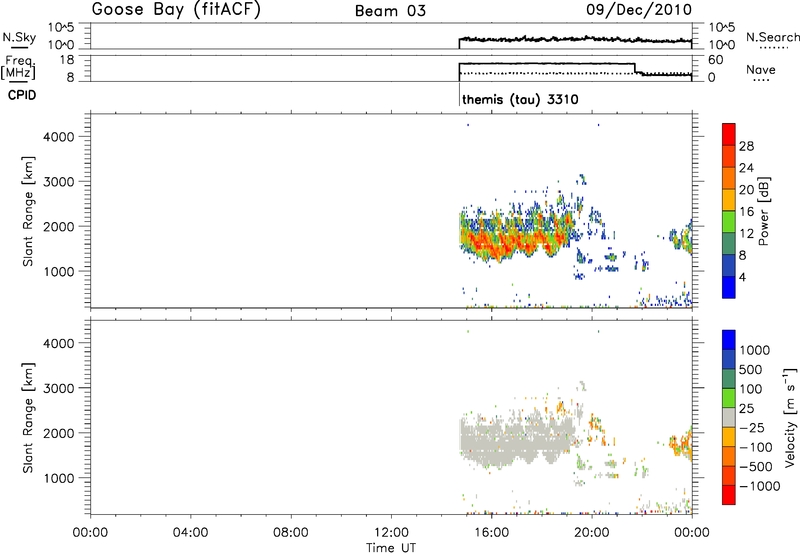Image resolution: width=800 pixels, height=554 pixels.
Task: Click the '28' power scale value
Action: 746,146
